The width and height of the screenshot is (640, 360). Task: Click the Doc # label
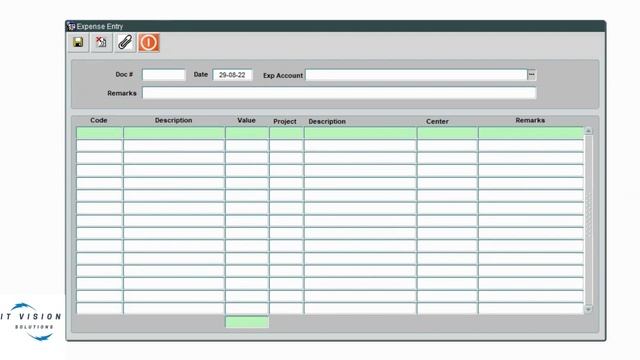click(x=124, y=75)
